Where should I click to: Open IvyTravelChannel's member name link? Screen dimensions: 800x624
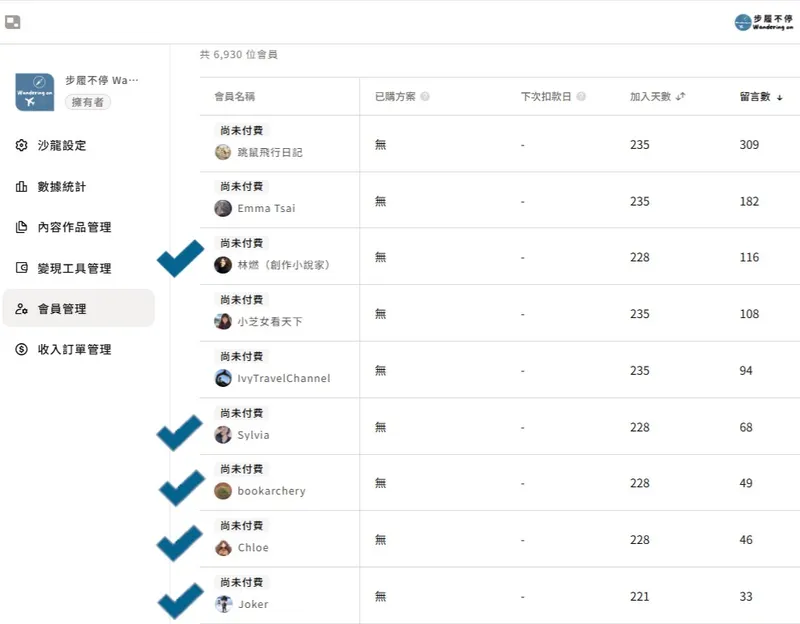(283, 379)
